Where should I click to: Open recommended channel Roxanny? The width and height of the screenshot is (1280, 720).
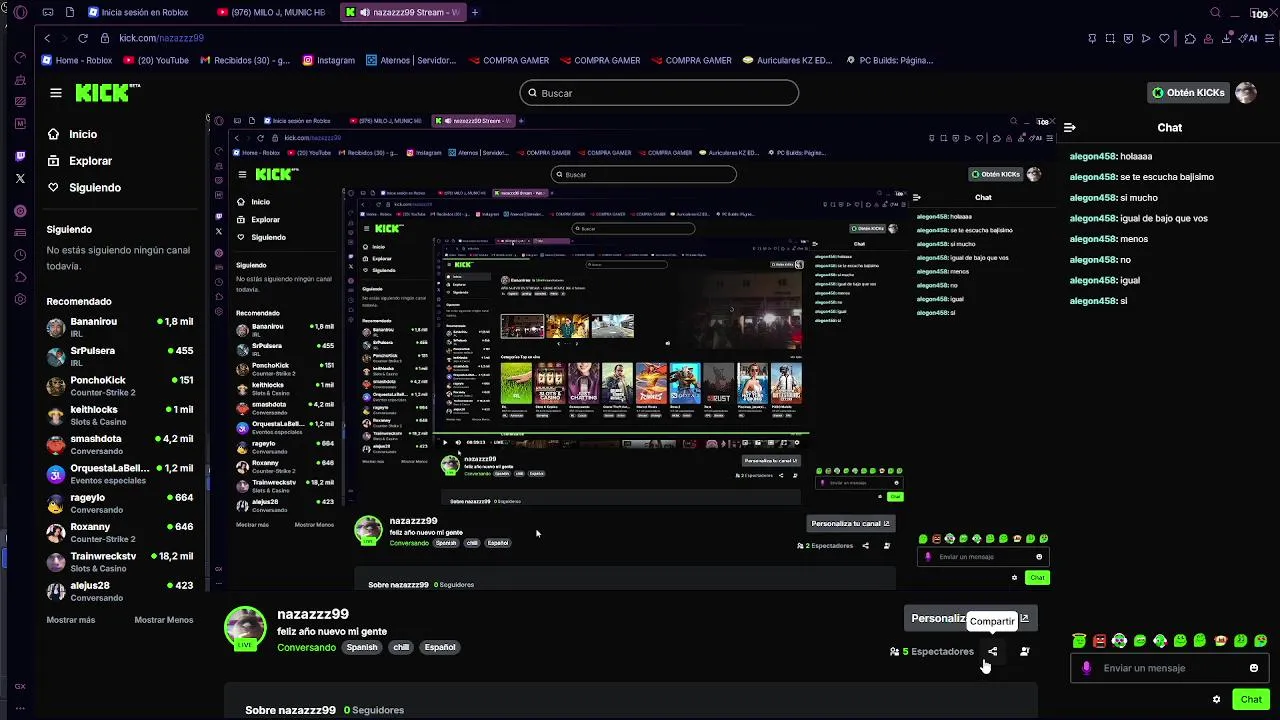coord(120,532)
